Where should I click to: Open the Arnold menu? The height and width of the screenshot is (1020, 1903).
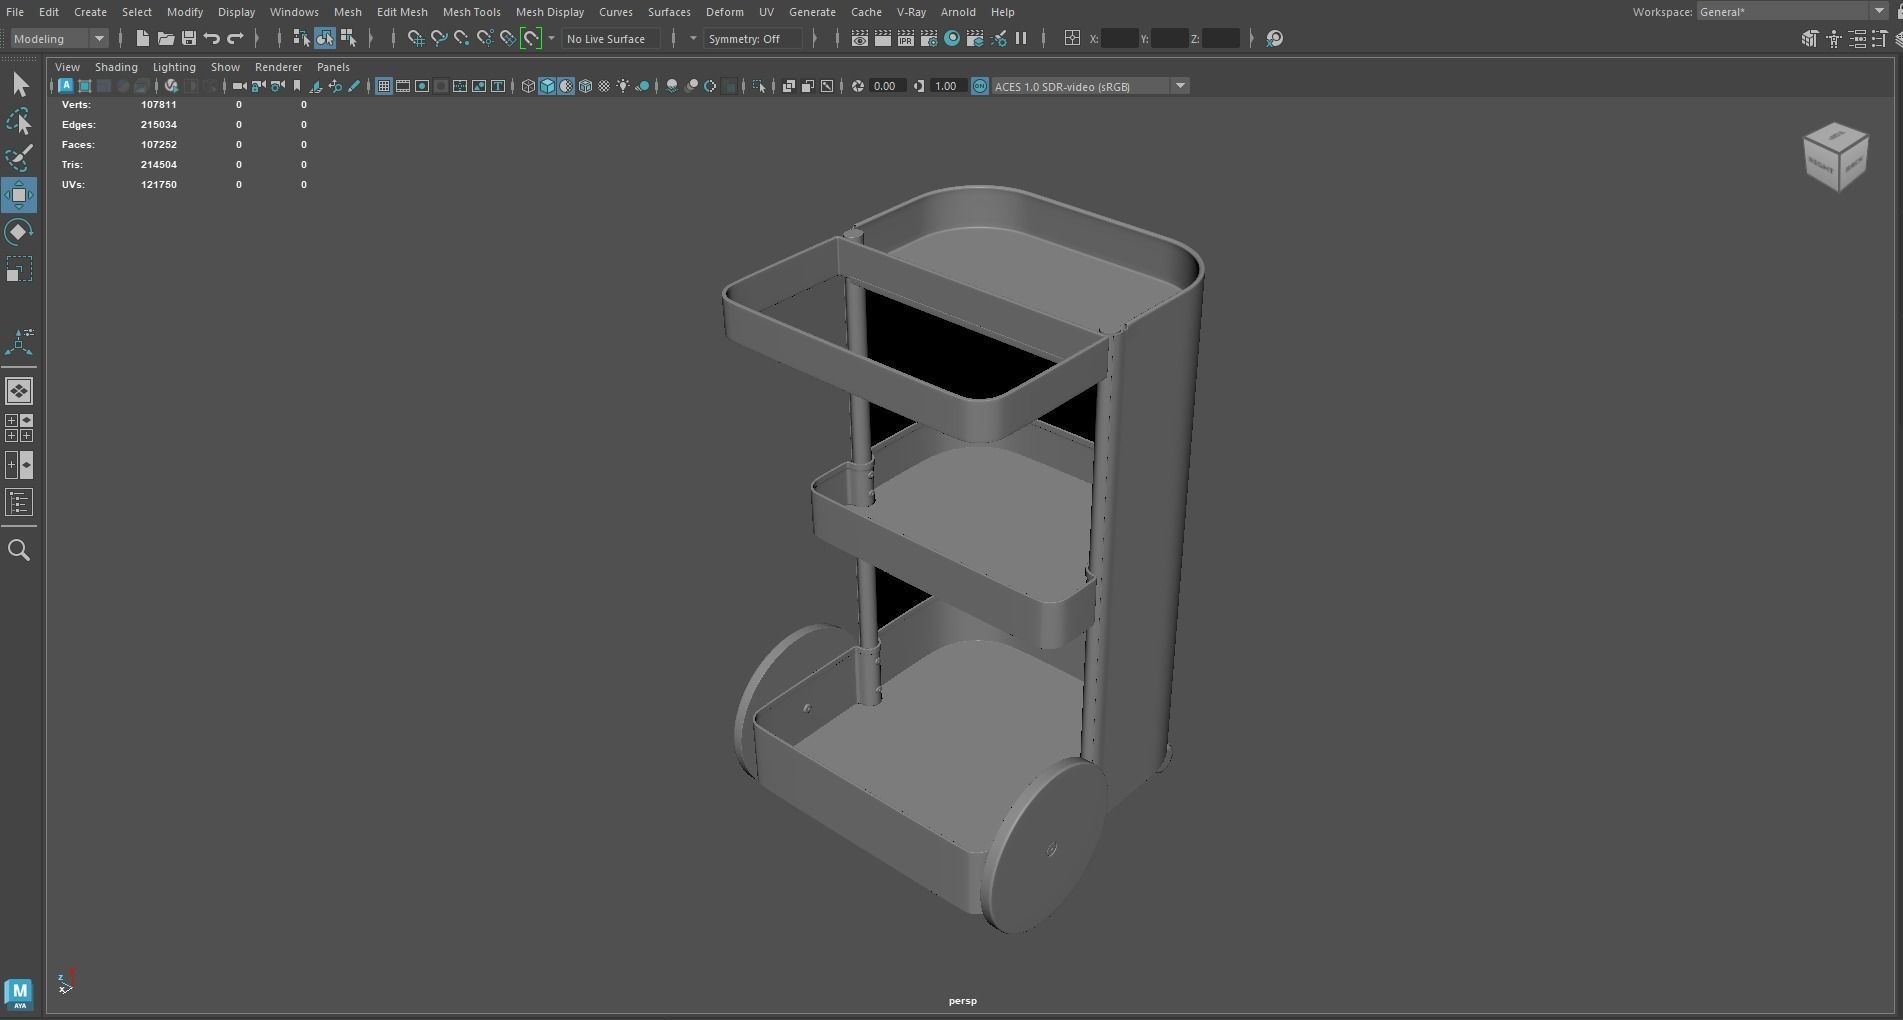coord(958,12)
